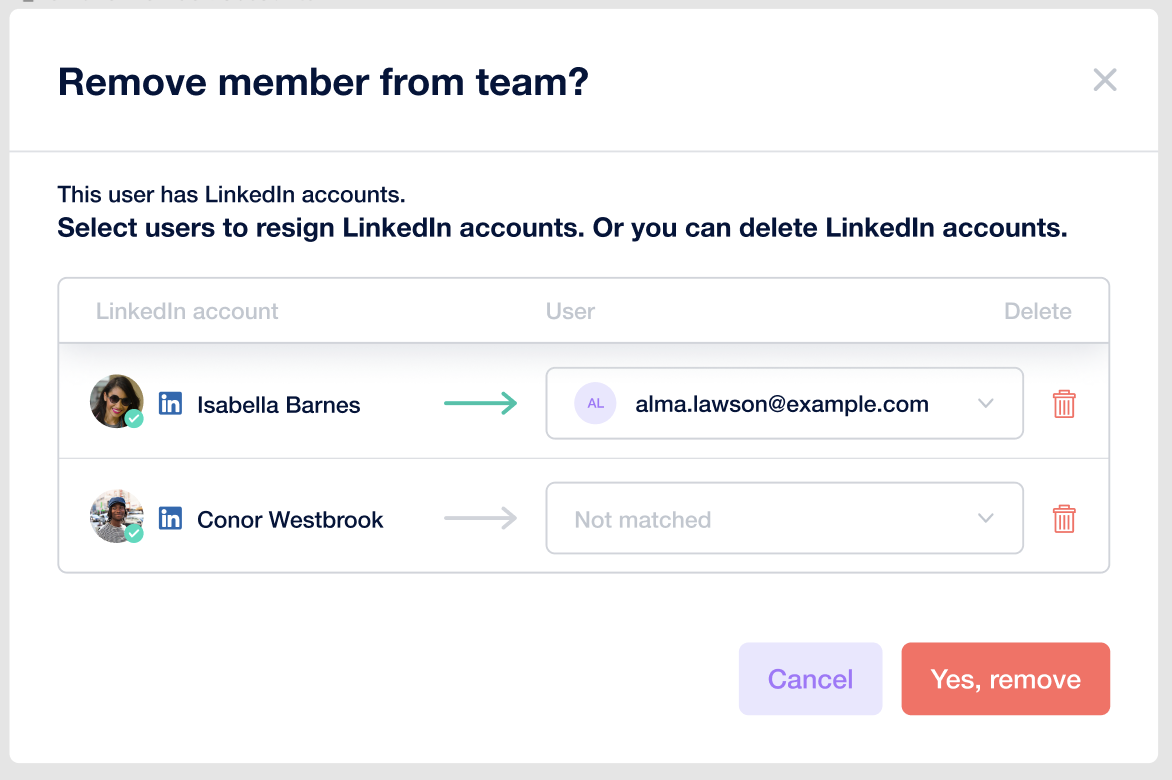Click gray arrow beside Conor Westbrook

pos(481,518)
